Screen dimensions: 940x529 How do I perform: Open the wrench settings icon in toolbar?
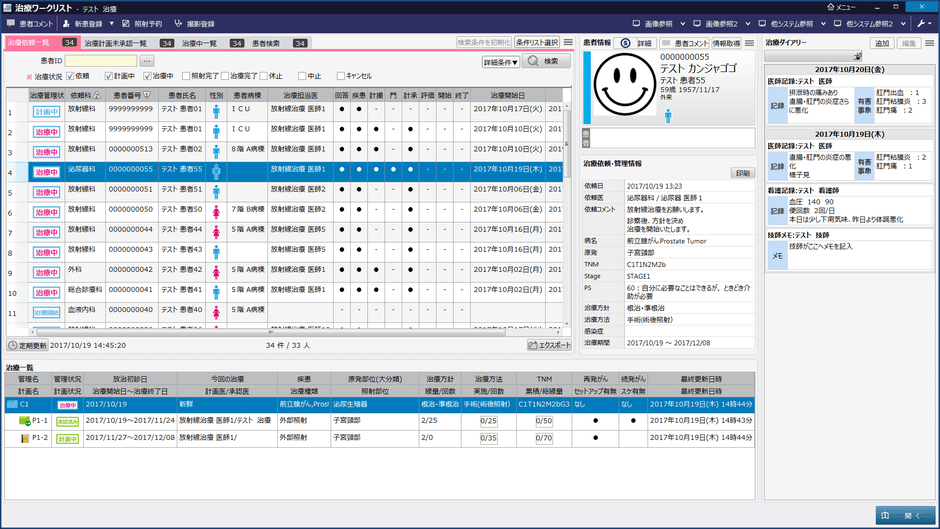(x=921, y=24)
